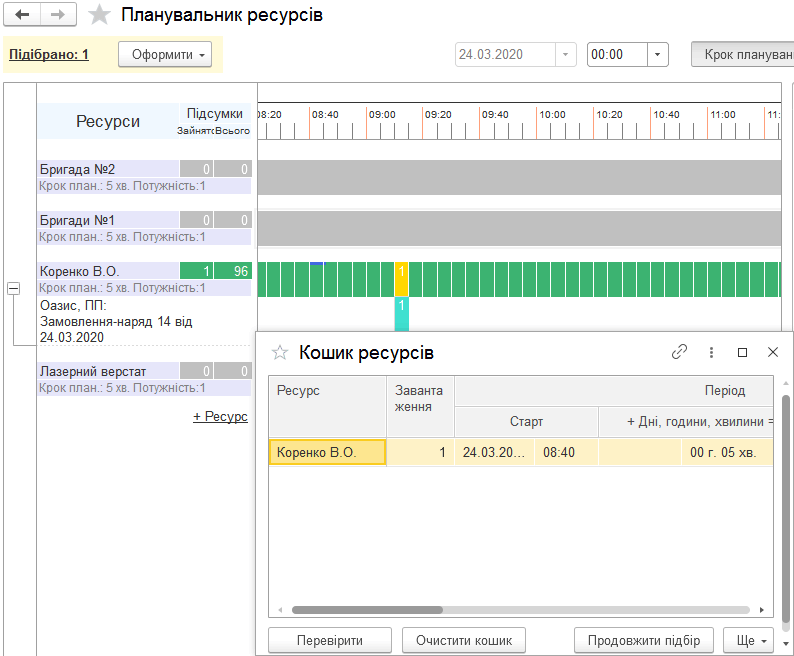Click the Кошик scrollbar right arrow

[762, 610]
